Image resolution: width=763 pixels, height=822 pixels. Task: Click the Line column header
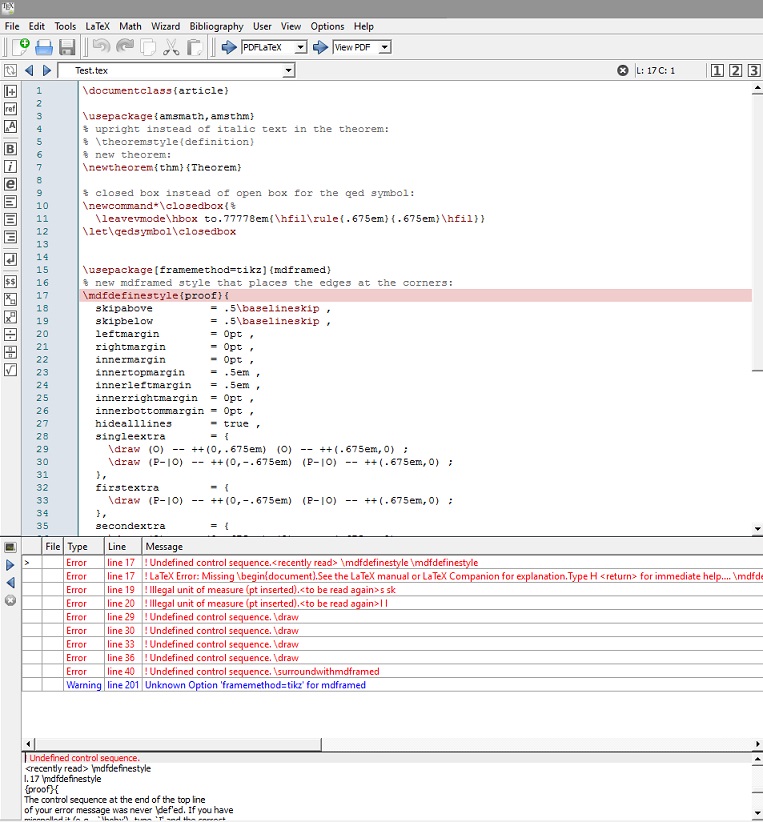[123, 547]
